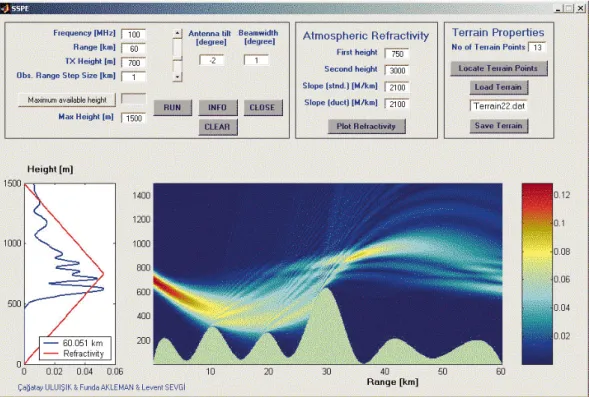This screenshot has height=397, width=589.
Task: Click the Save Terrain button
Action: [498, 126]
